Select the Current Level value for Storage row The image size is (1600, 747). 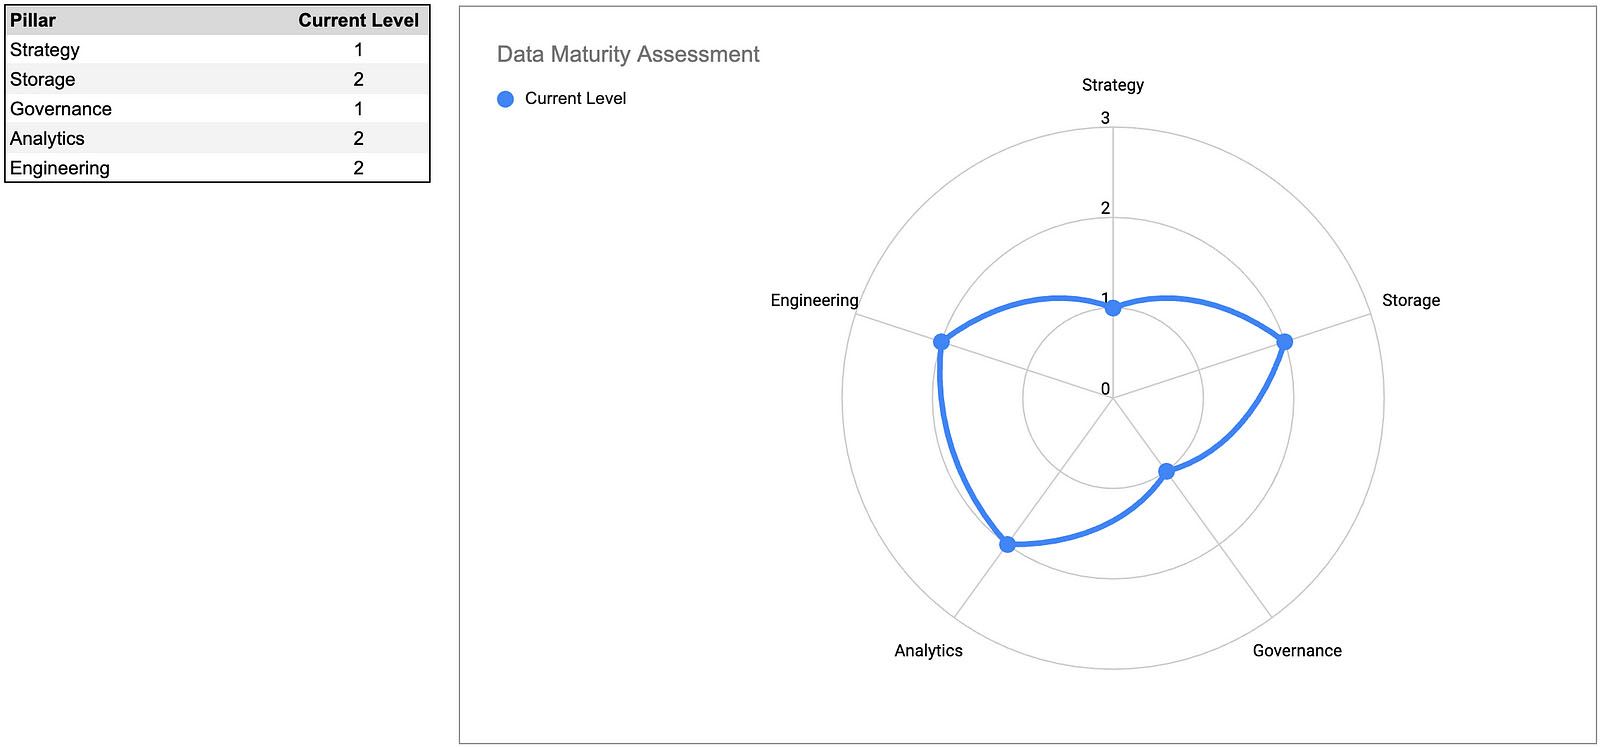pos(358,79)
